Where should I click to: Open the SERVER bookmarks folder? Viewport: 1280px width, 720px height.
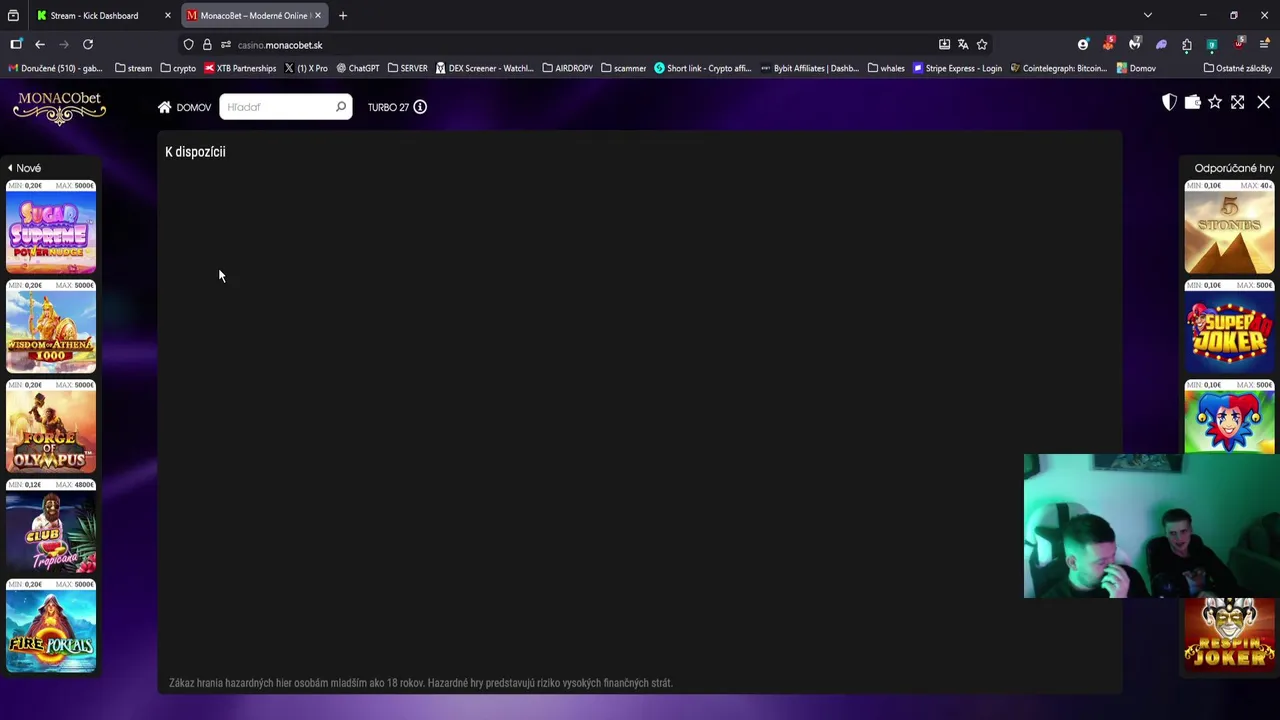coord(407,68)
